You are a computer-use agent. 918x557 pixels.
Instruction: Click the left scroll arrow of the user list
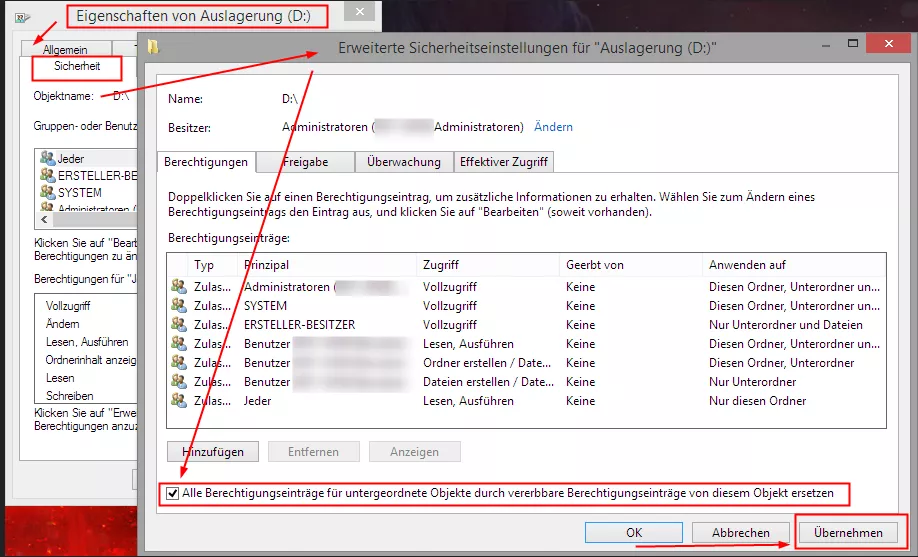pyautogui.click(x=44, y=219)
